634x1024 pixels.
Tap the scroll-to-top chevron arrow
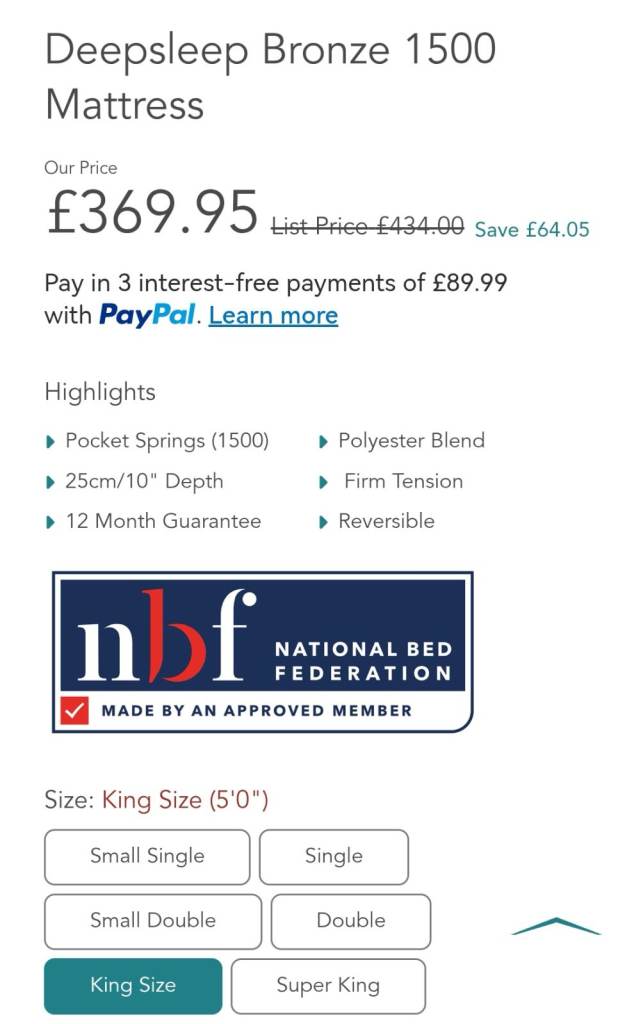pyautogui.click(x=556, y=927)
